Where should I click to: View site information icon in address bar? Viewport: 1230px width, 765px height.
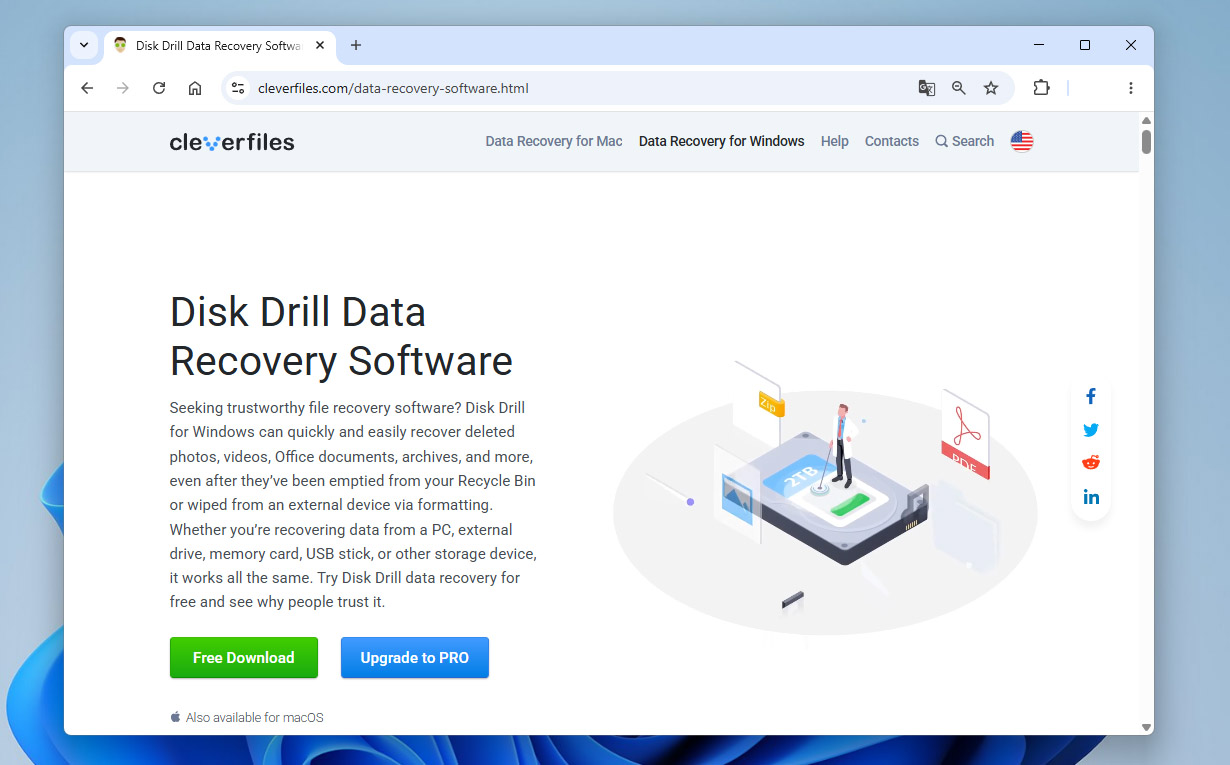click(x=238, y=88)
